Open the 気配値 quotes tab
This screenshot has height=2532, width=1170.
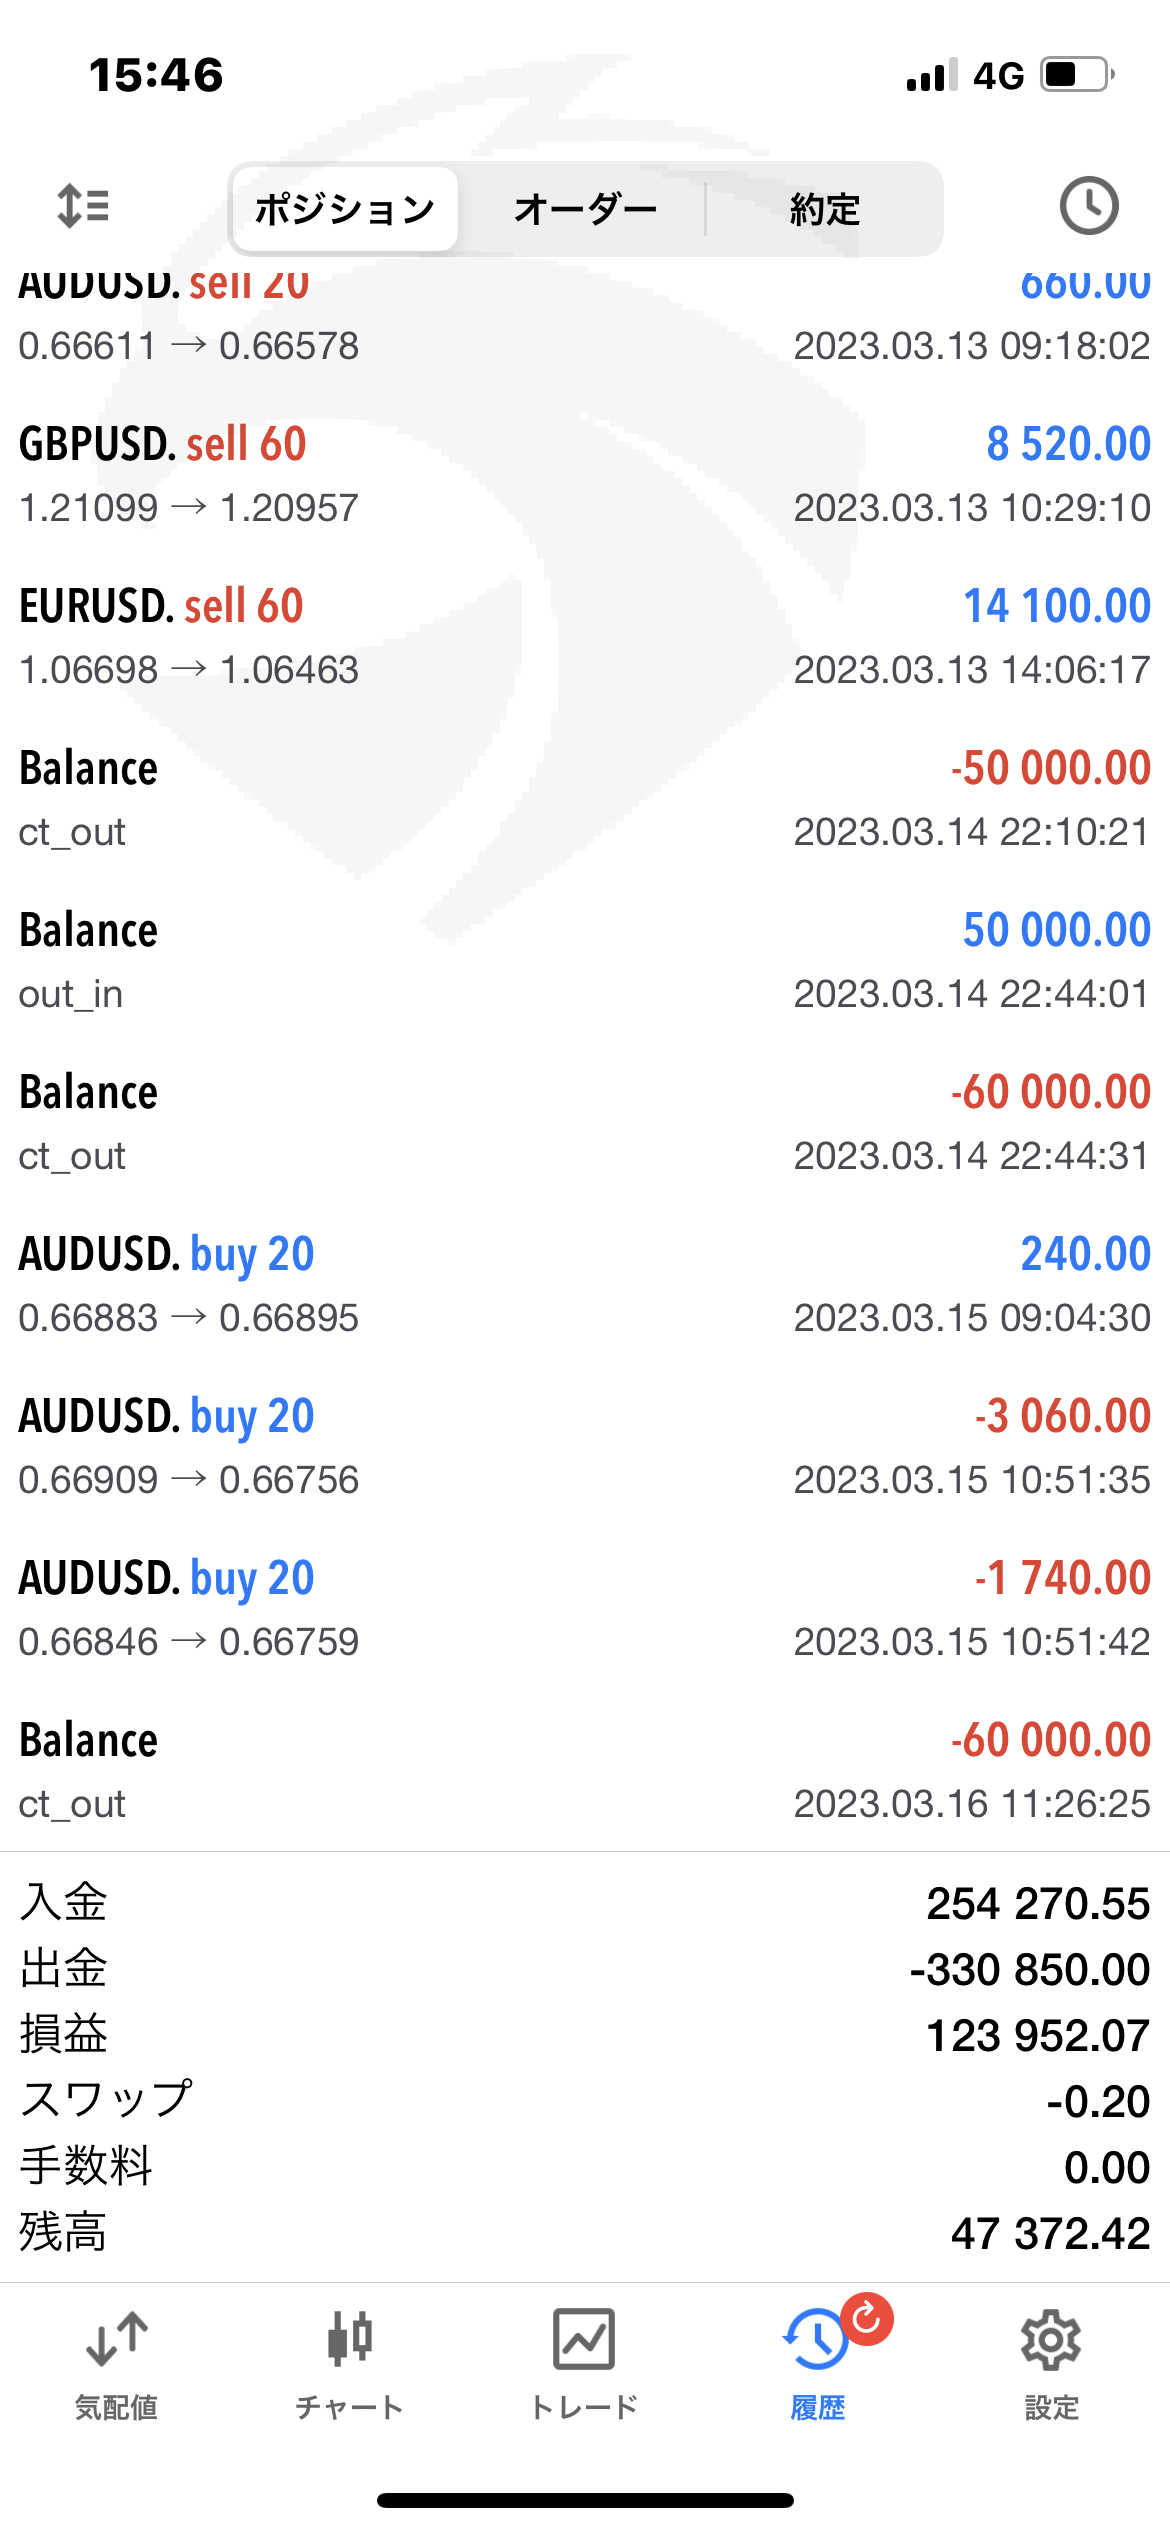pyautogui.click(x=116, y=2364)
